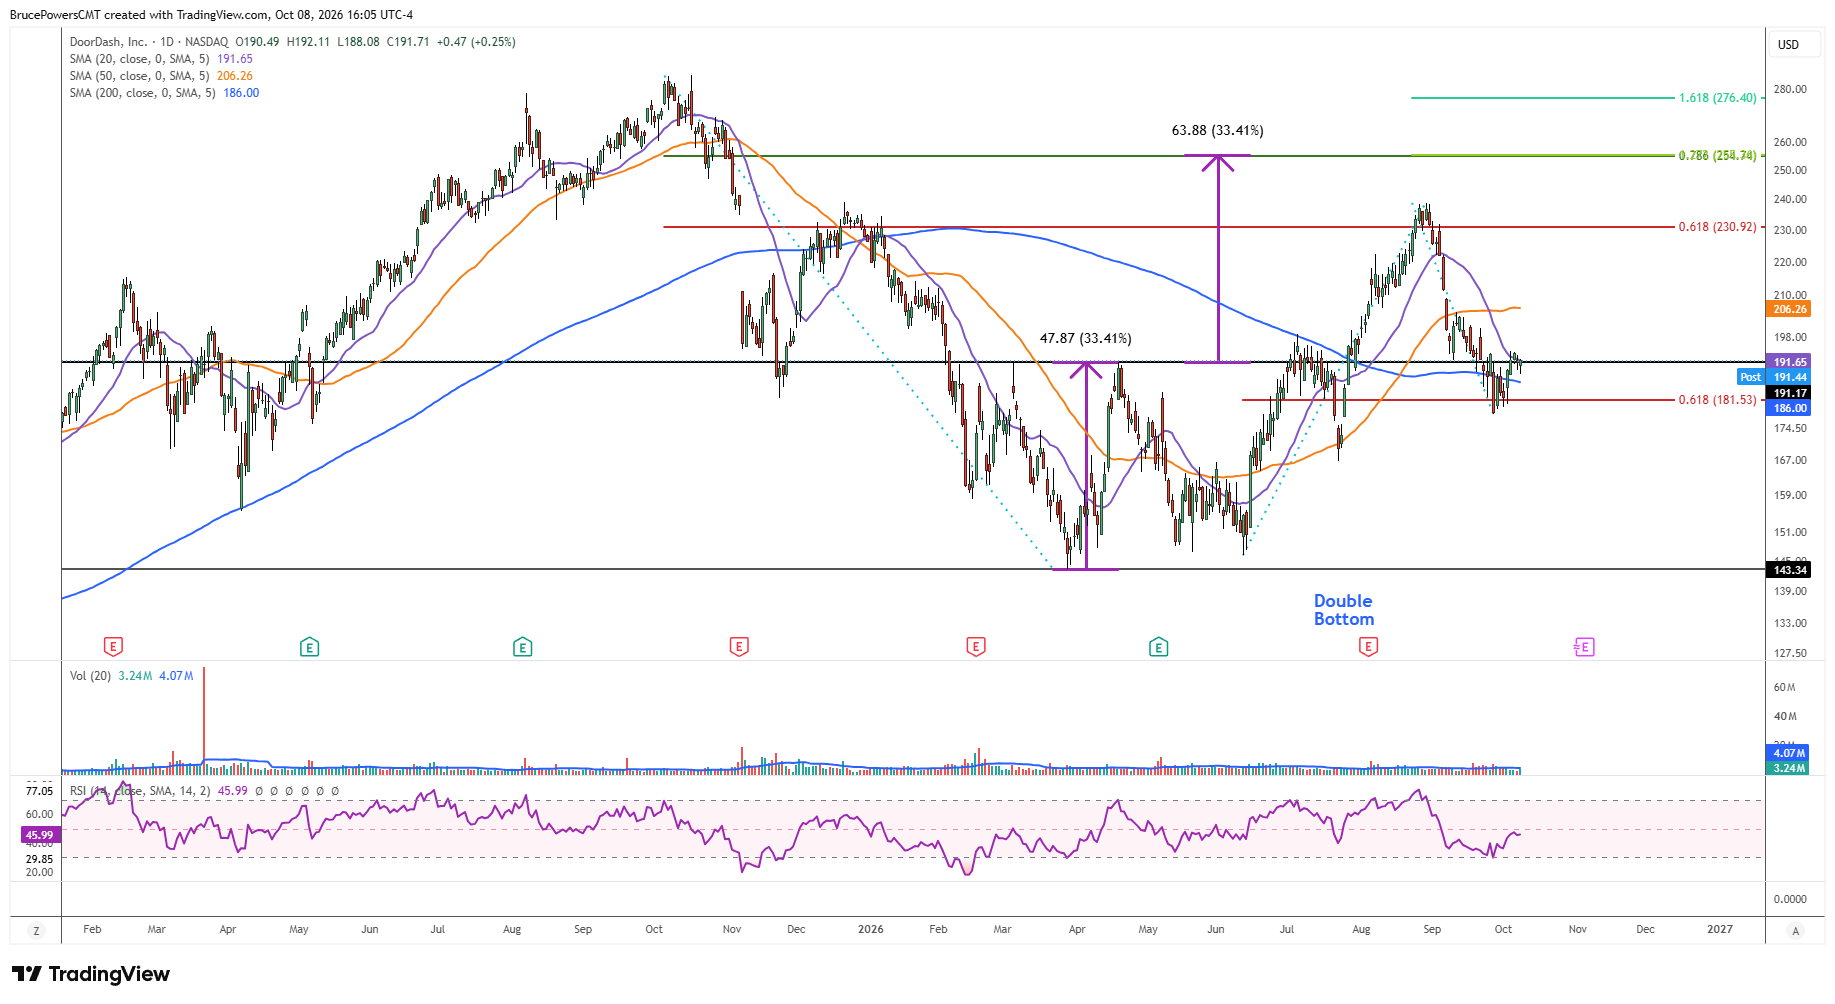Click the Post 191.44 price label

pos(1774,377)
